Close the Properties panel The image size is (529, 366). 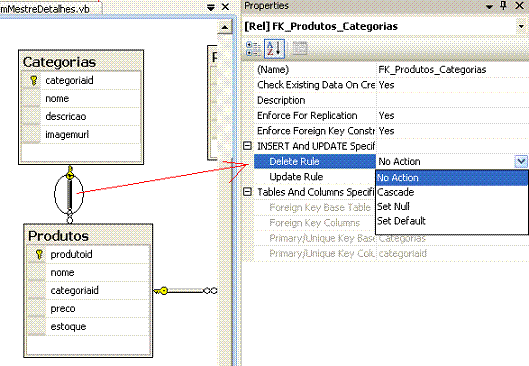click(x=520, y=5)
